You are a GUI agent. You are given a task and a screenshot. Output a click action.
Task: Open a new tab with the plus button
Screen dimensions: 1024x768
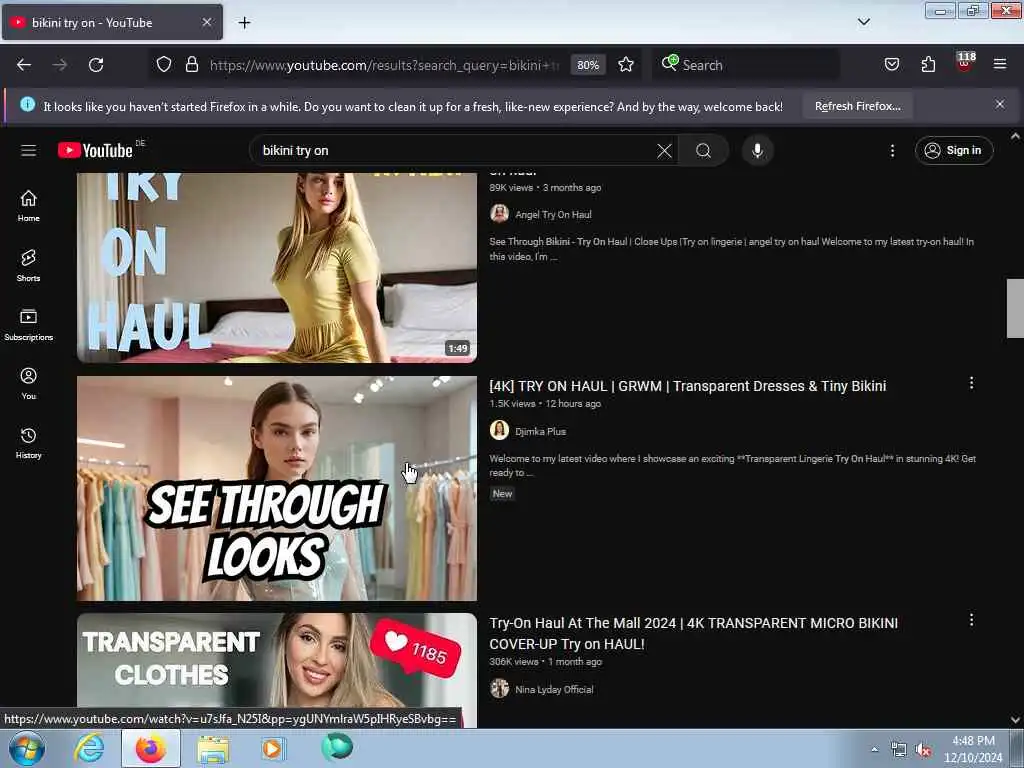[x=244, y=23]
